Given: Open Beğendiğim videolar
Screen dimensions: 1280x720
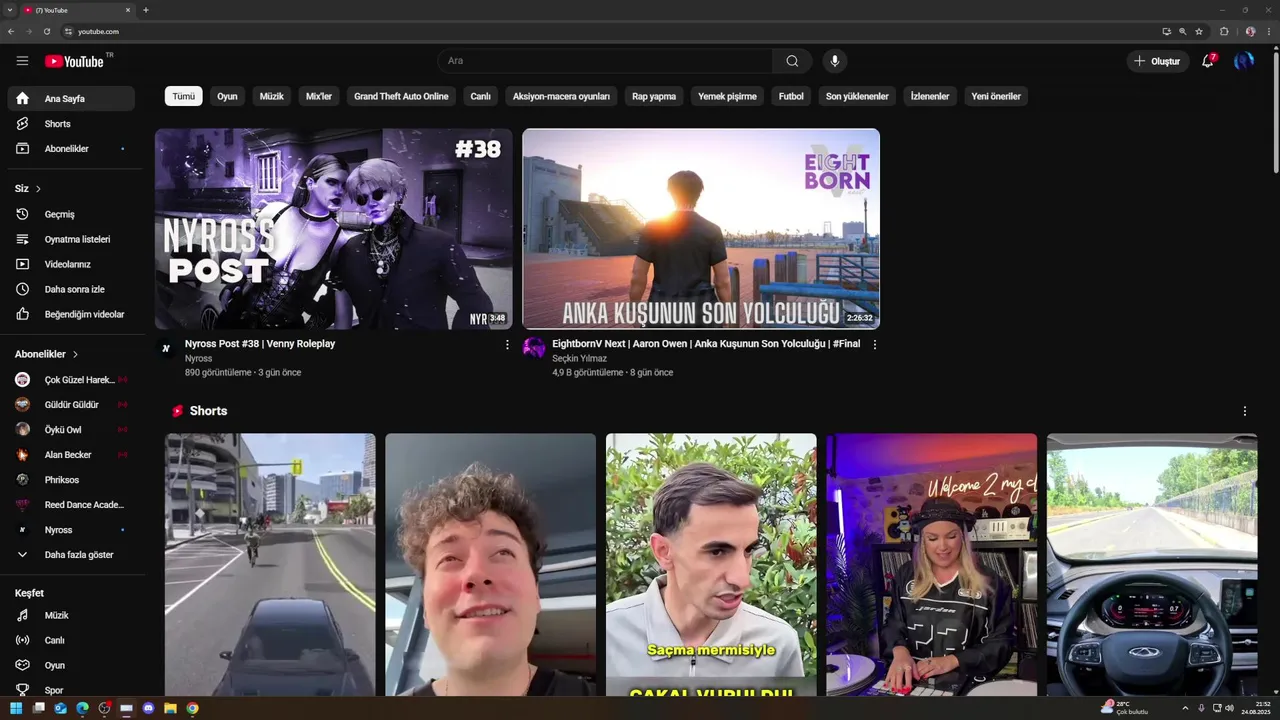Looking at the screenshot, I should click(71, 314).
